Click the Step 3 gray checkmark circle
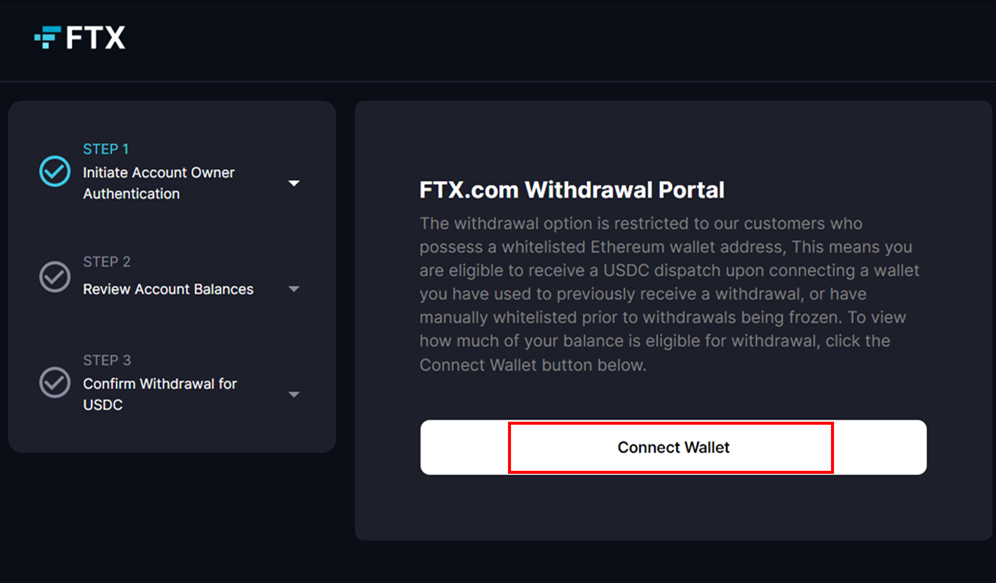 point(55,382)
